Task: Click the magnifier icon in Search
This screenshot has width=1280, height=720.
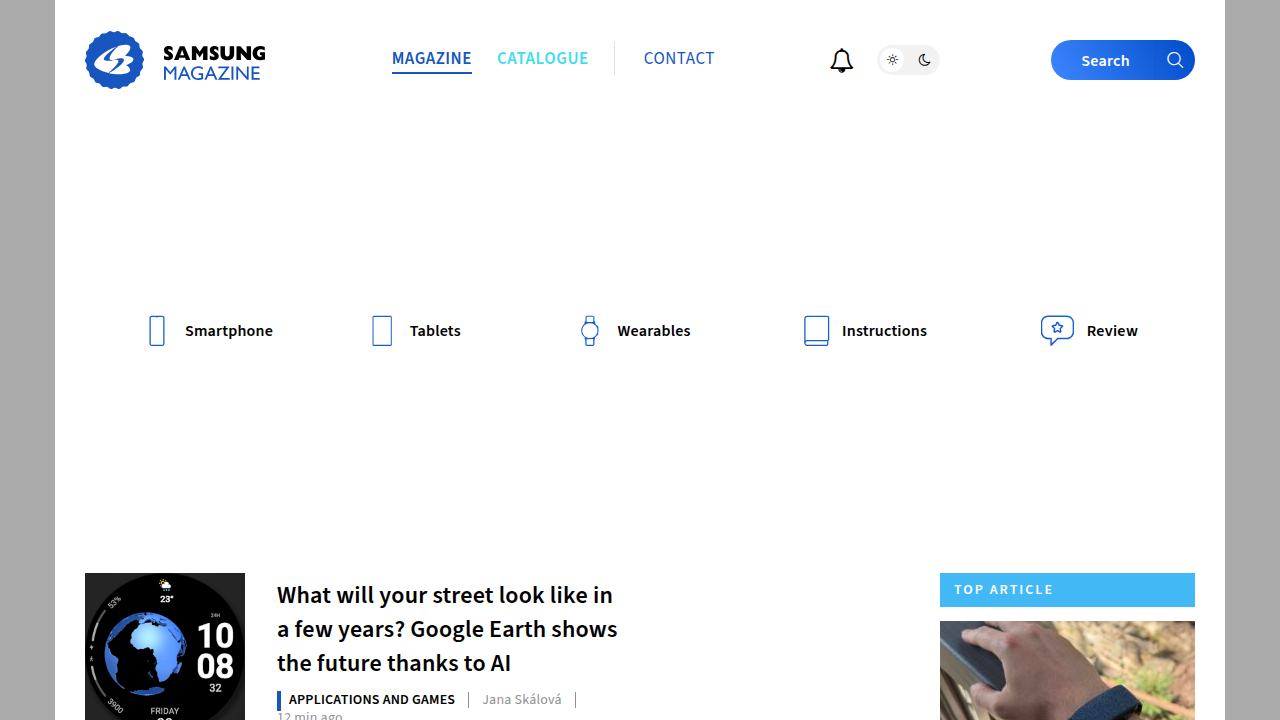Action: (x=1175, y=60)
